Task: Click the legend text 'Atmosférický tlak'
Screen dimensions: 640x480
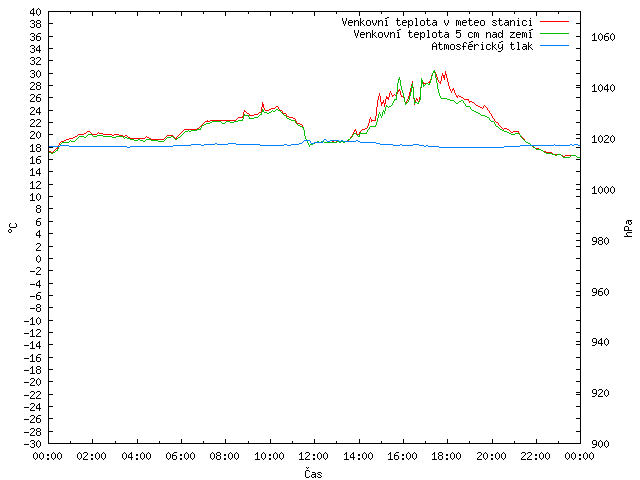Action: pos(482,47)
